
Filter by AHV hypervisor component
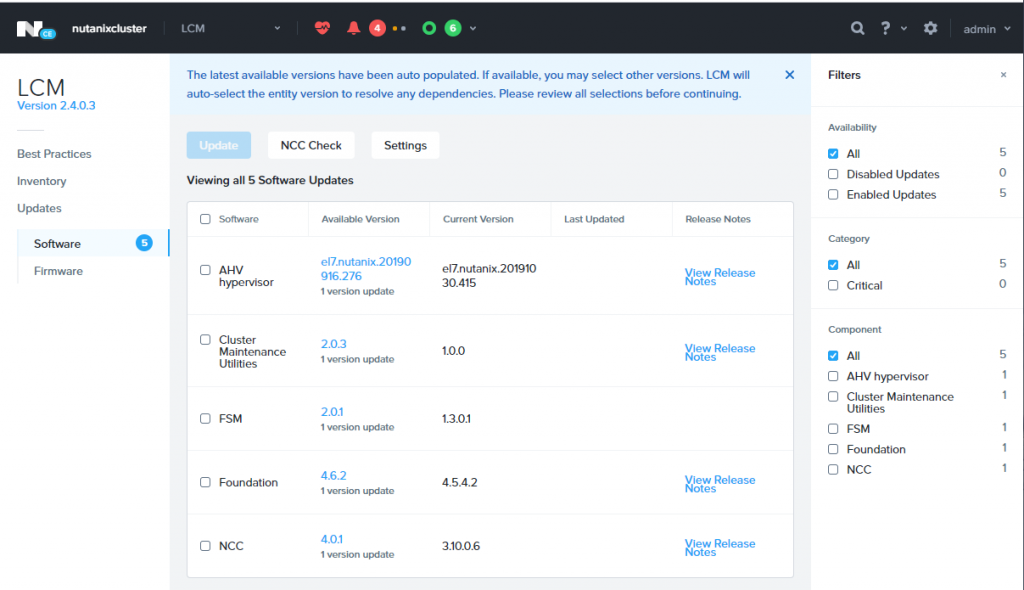[x=833, y=376]
